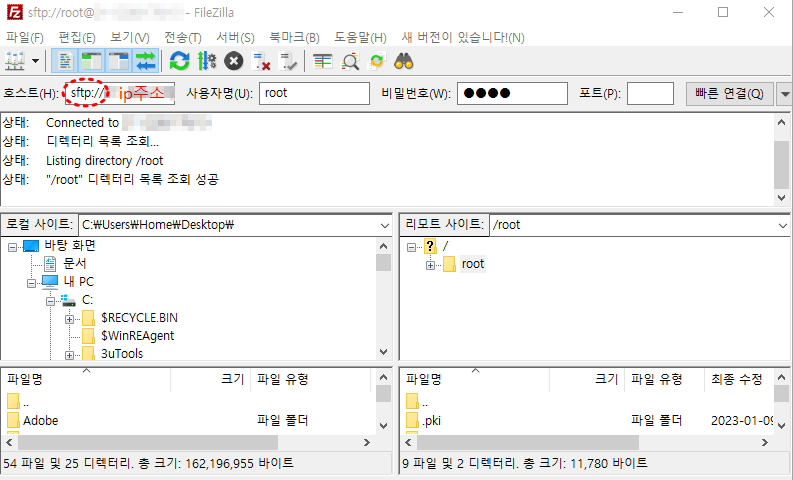Click remote file list scroll right arrow
793x480 pixels.
tap(765, 443)
